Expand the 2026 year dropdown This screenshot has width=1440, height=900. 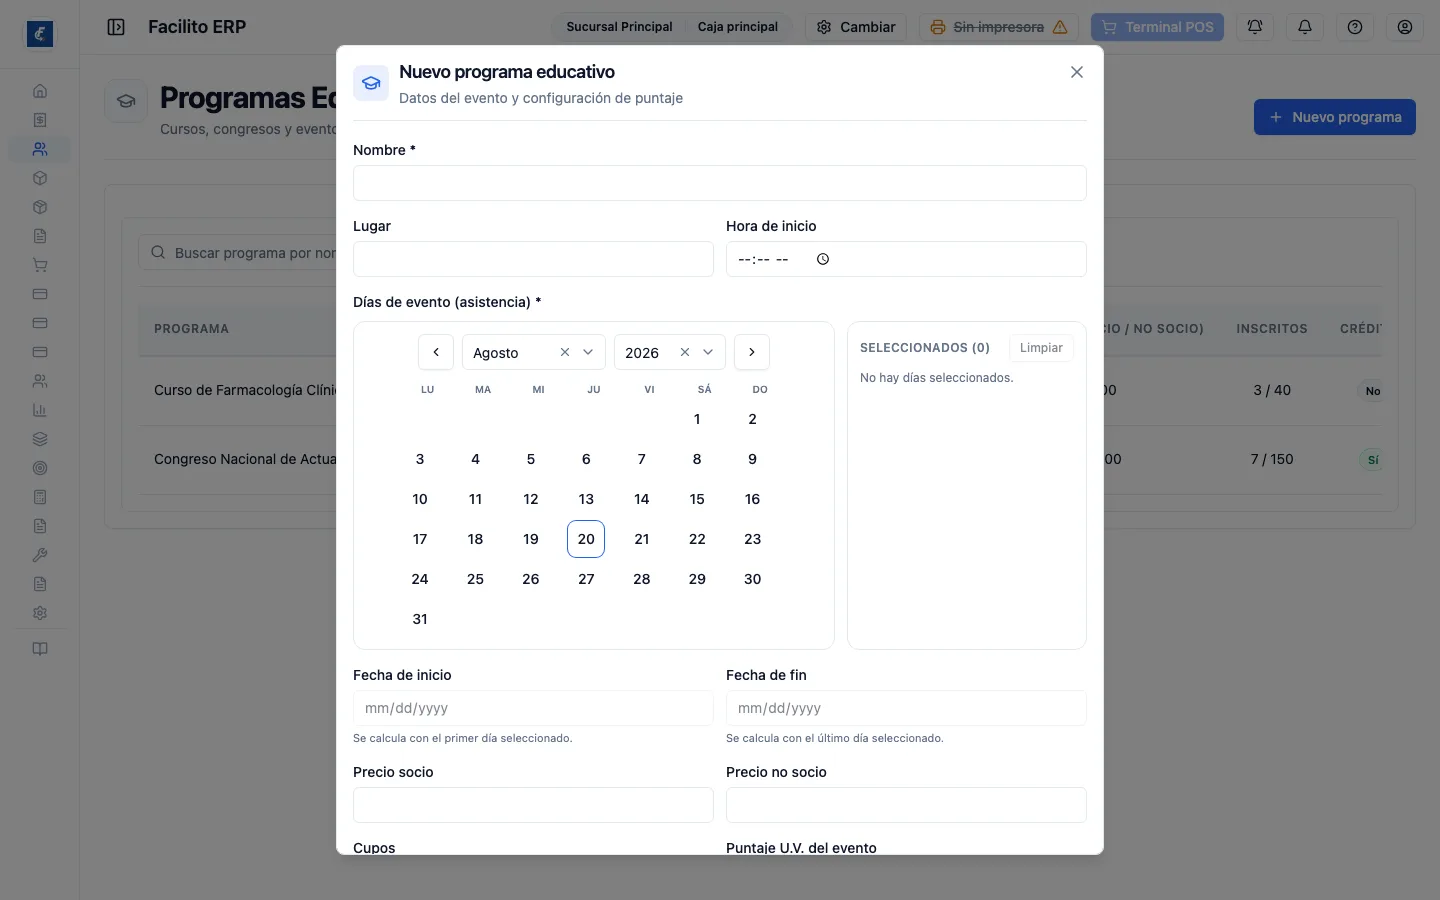tap(708, 352)
